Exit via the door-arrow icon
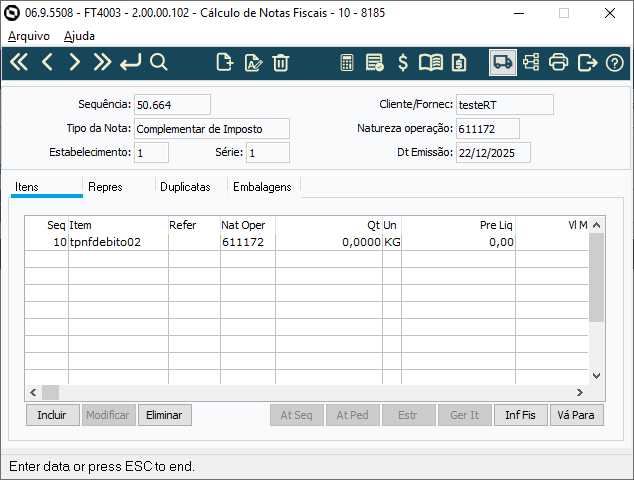 point(587,63)
